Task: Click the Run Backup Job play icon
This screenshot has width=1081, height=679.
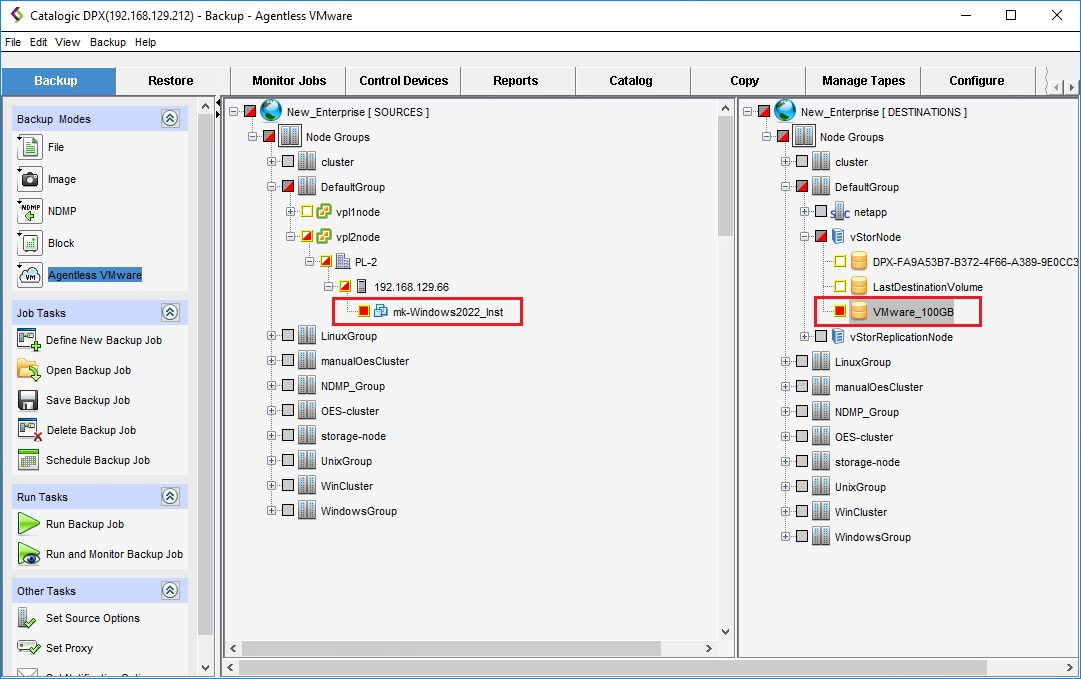Action: tap(28, 524)
